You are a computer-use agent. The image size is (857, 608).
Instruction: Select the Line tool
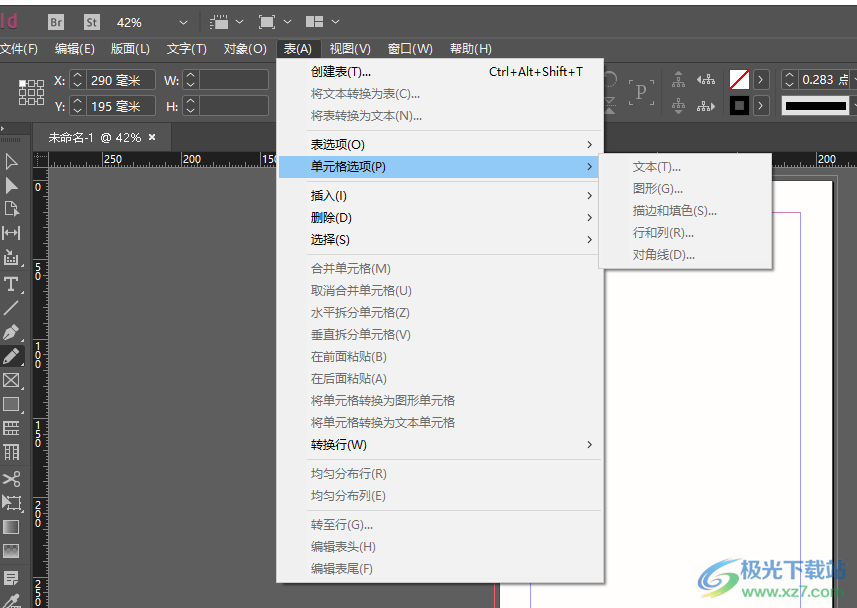click(13, 308)
